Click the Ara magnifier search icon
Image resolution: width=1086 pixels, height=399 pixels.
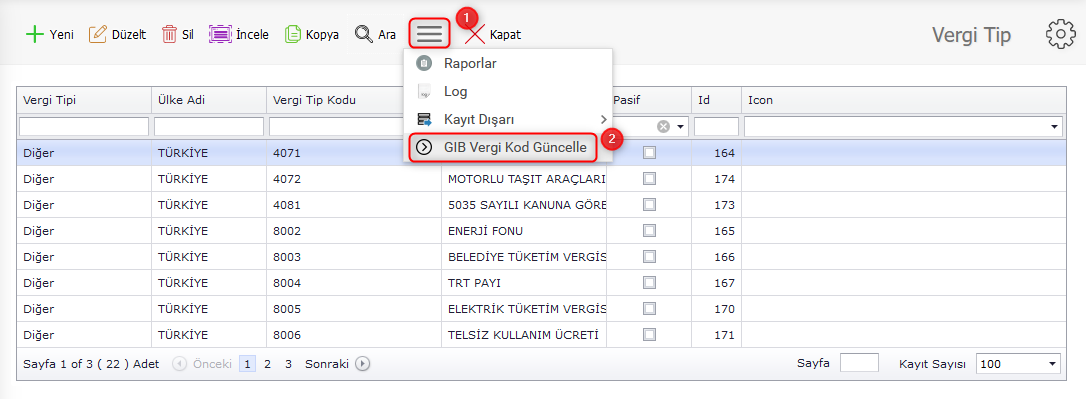(x=364, y=34)
